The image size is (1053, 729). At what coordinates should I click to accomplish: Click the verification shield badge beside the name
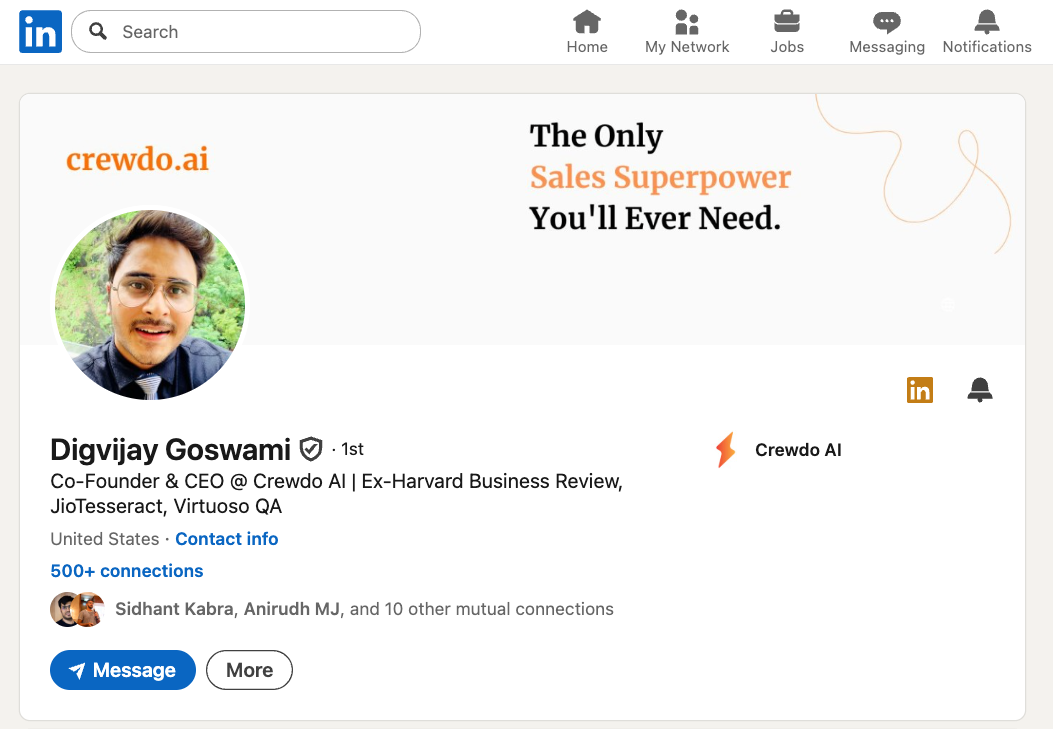click(311, 449)
